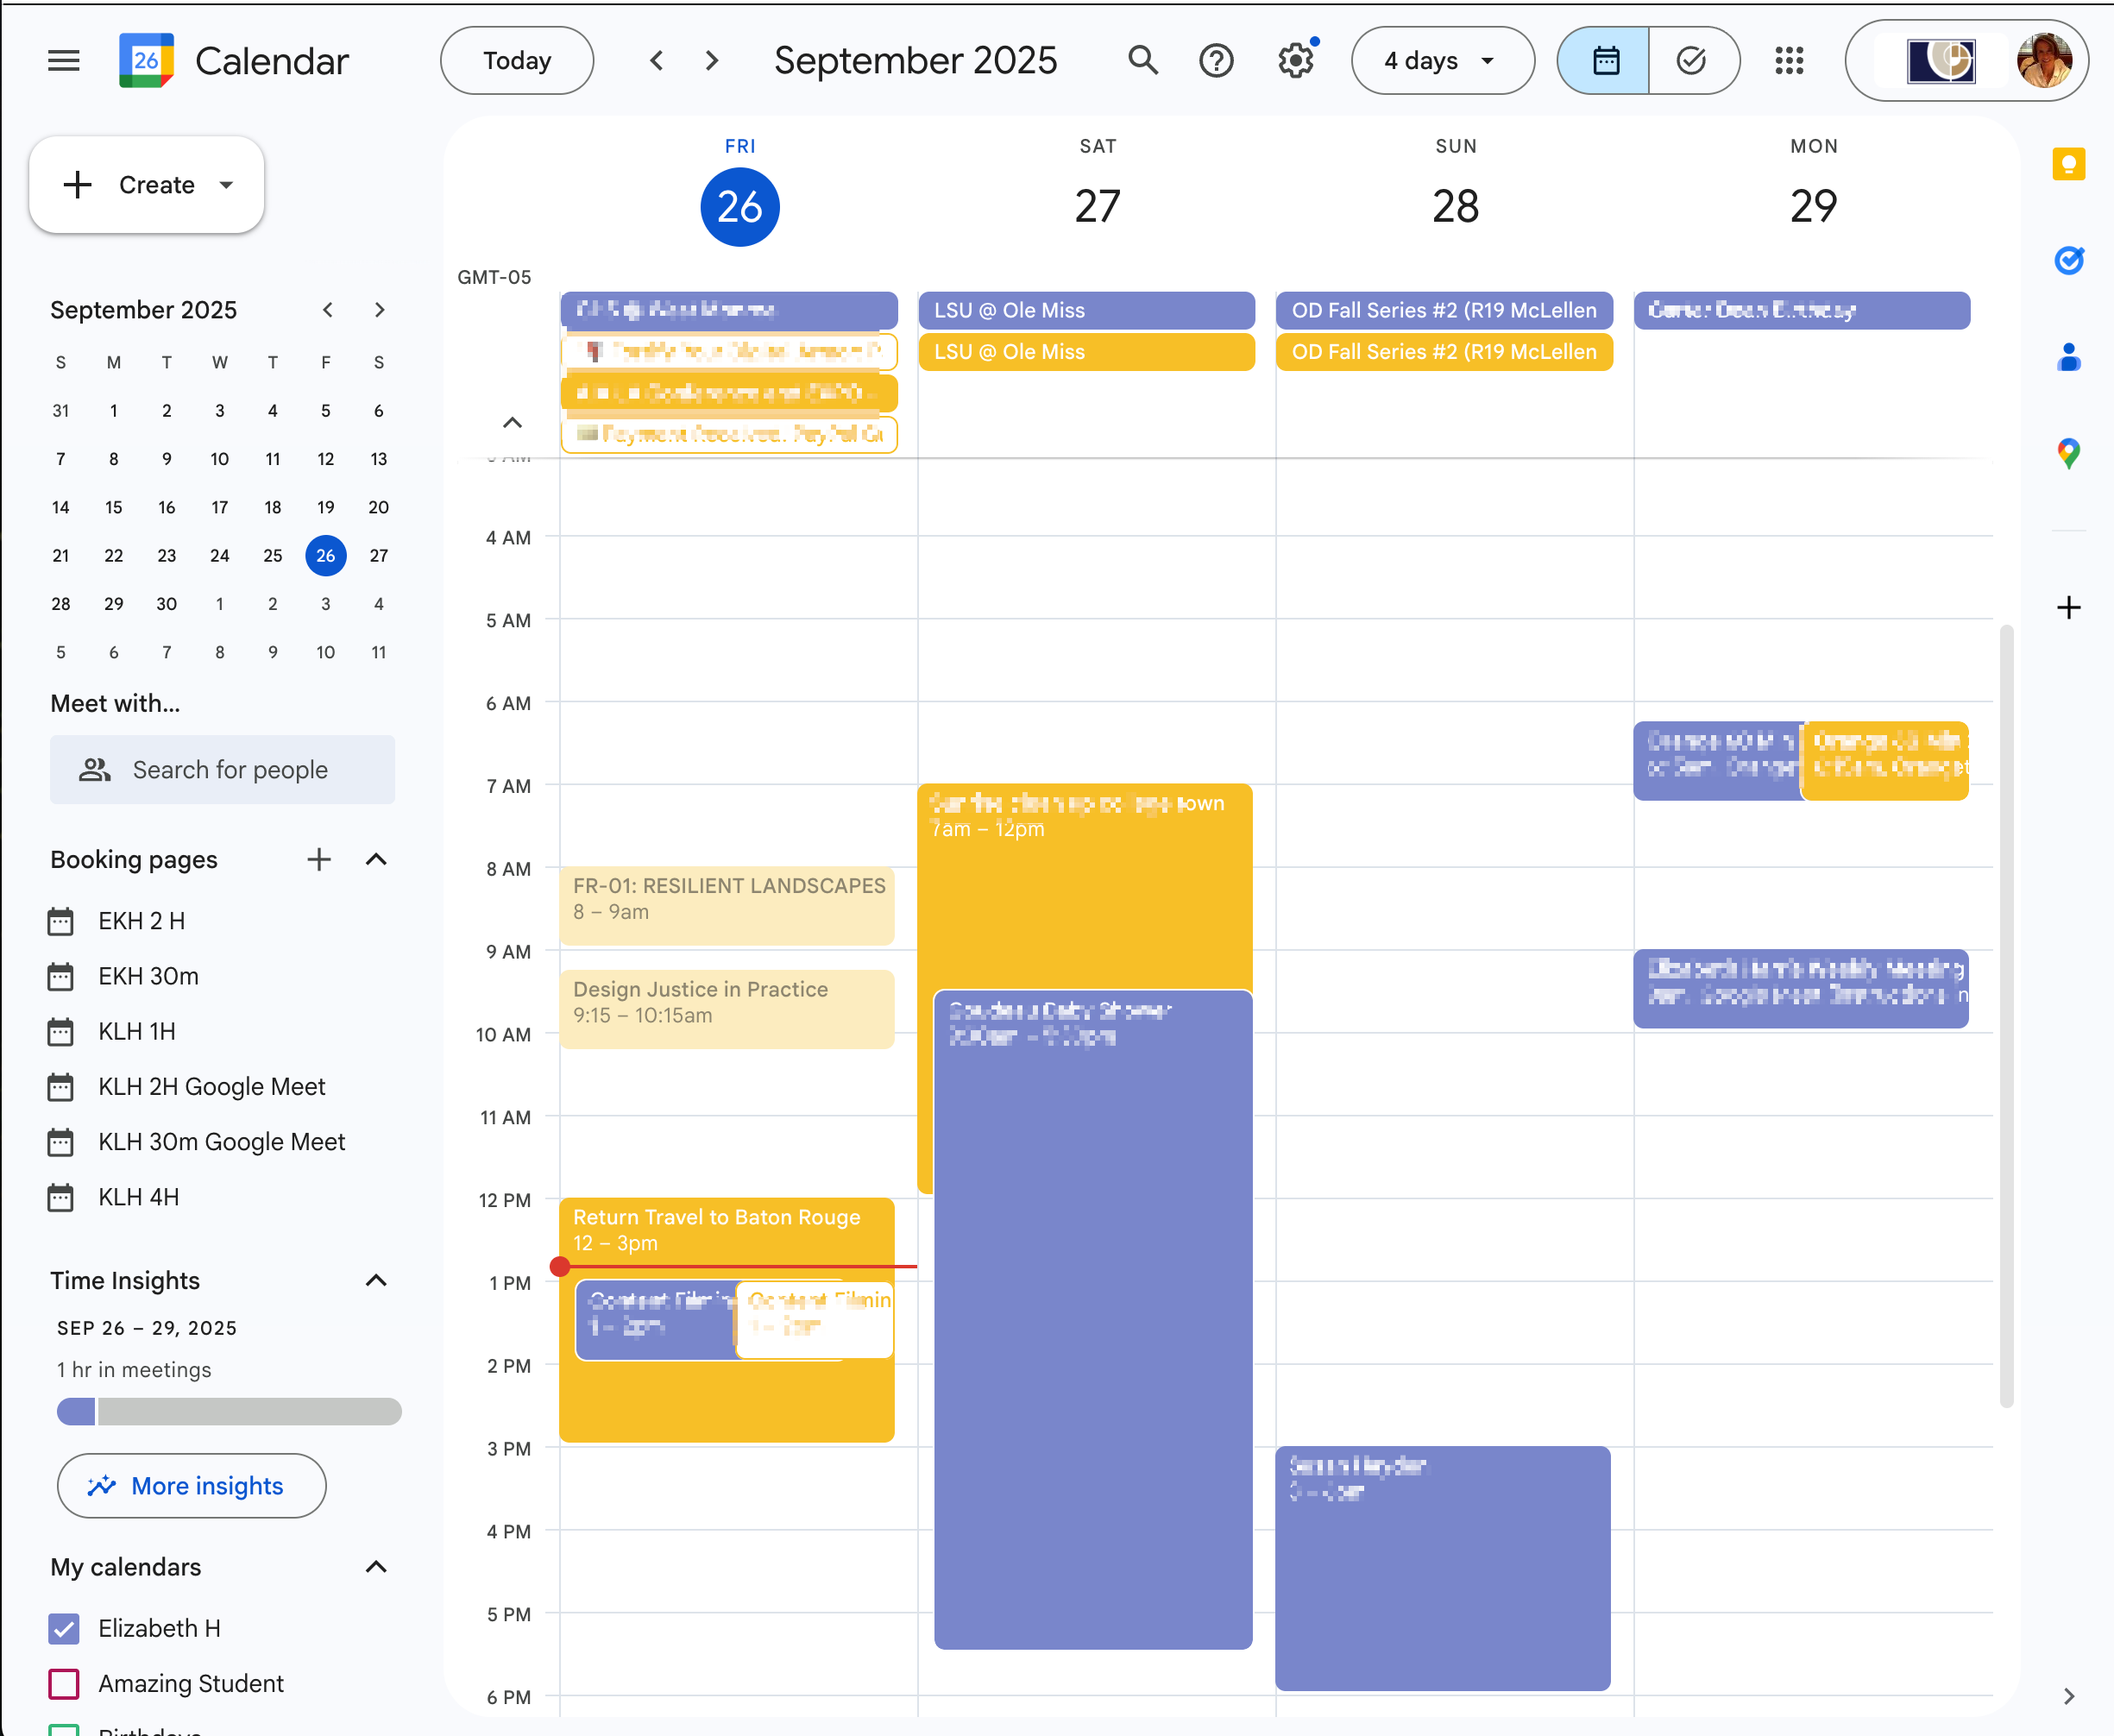Open the support help icon
Image resolution: width=2114 pixels, height=1736 pixels.
pyautogui.click(x=1216, y=61)
